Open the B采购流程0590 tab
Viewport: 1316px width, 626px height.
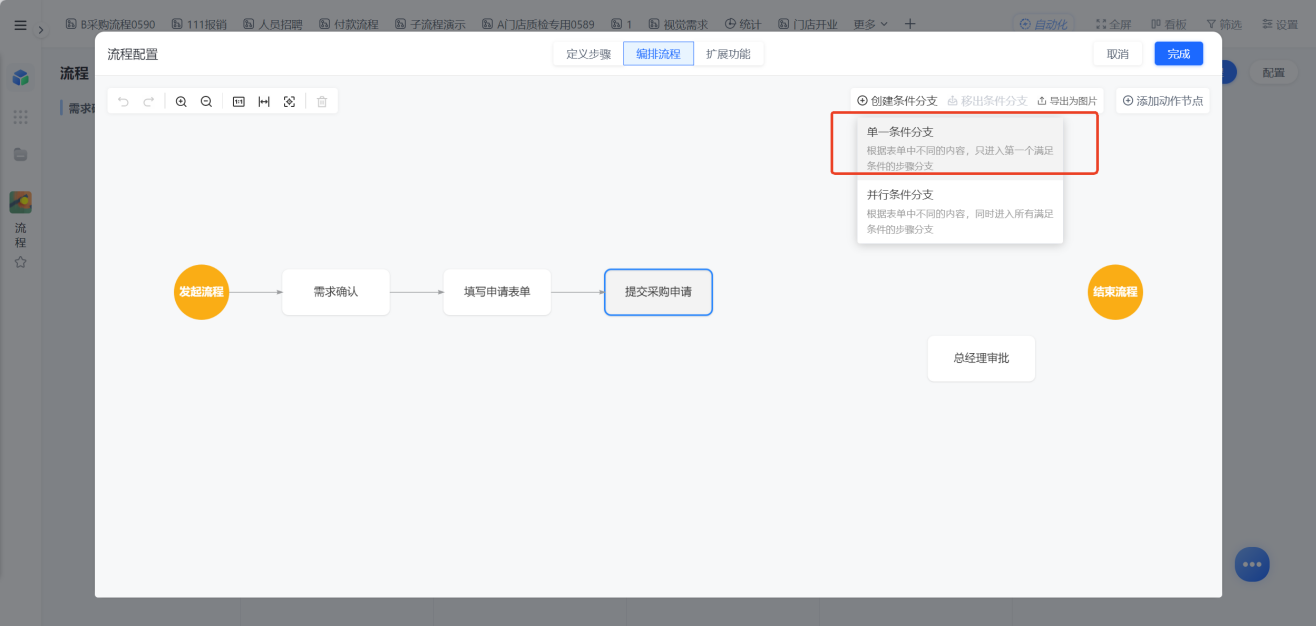(x=110, y=24)
